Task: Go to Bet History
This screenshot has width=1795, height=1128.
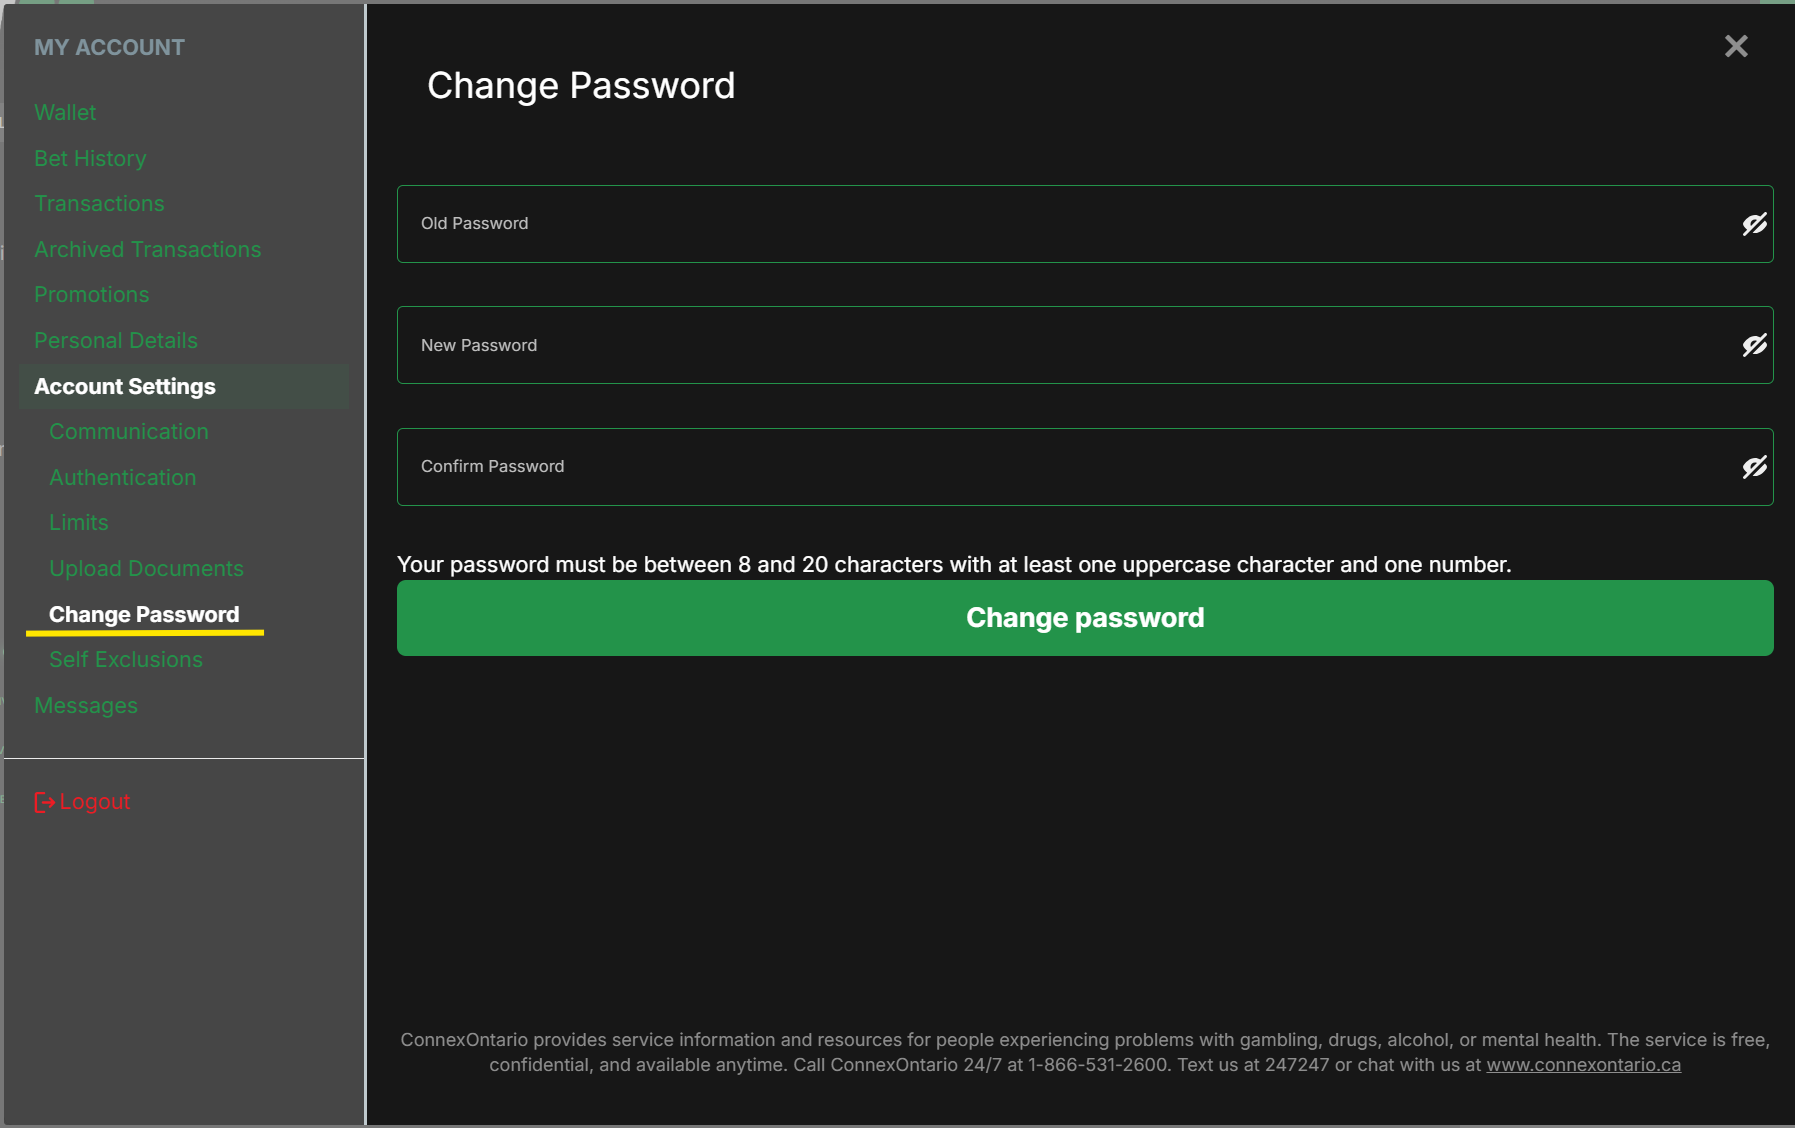Action: (x=90, y=159)
